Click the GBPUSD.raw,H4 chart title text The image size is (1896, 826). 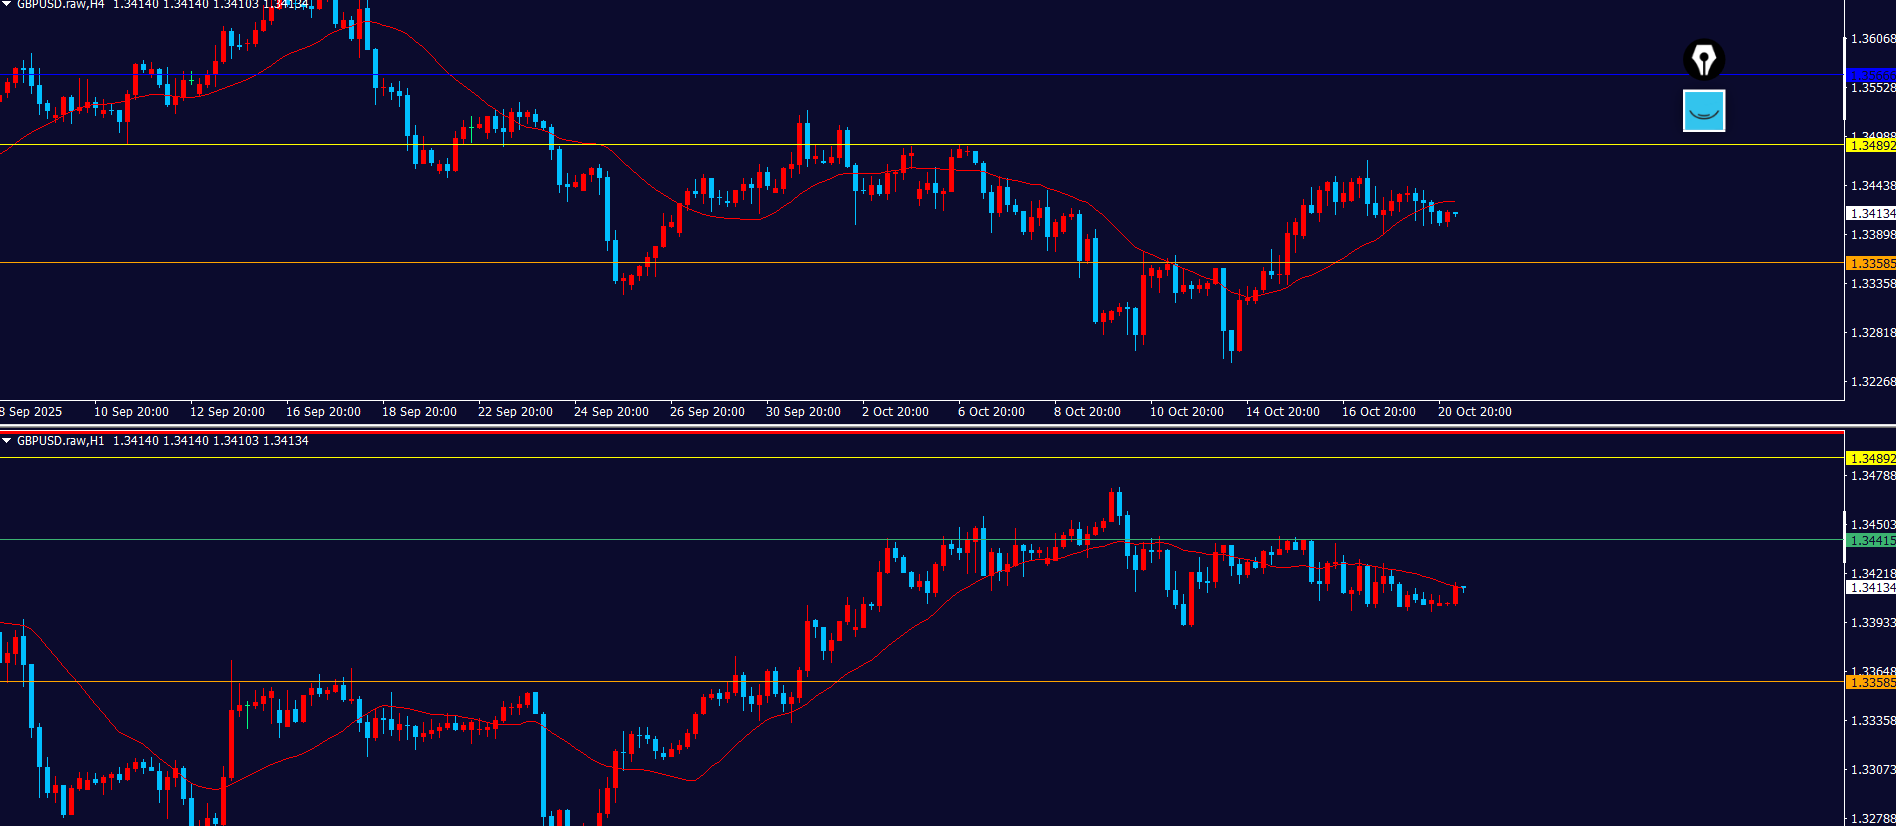tap(60, 5)
